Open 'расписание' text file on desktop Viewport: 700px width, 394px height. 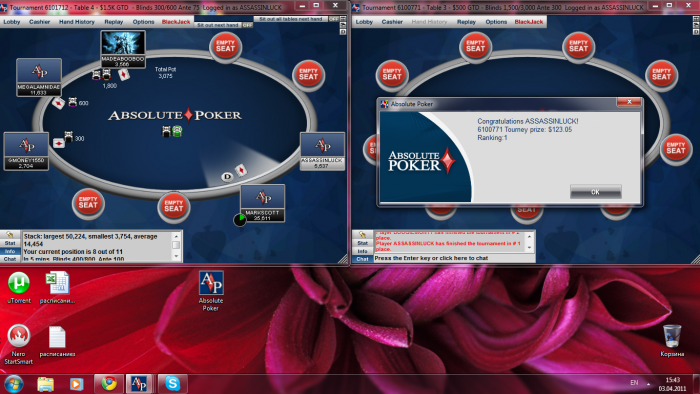[57, 341]
